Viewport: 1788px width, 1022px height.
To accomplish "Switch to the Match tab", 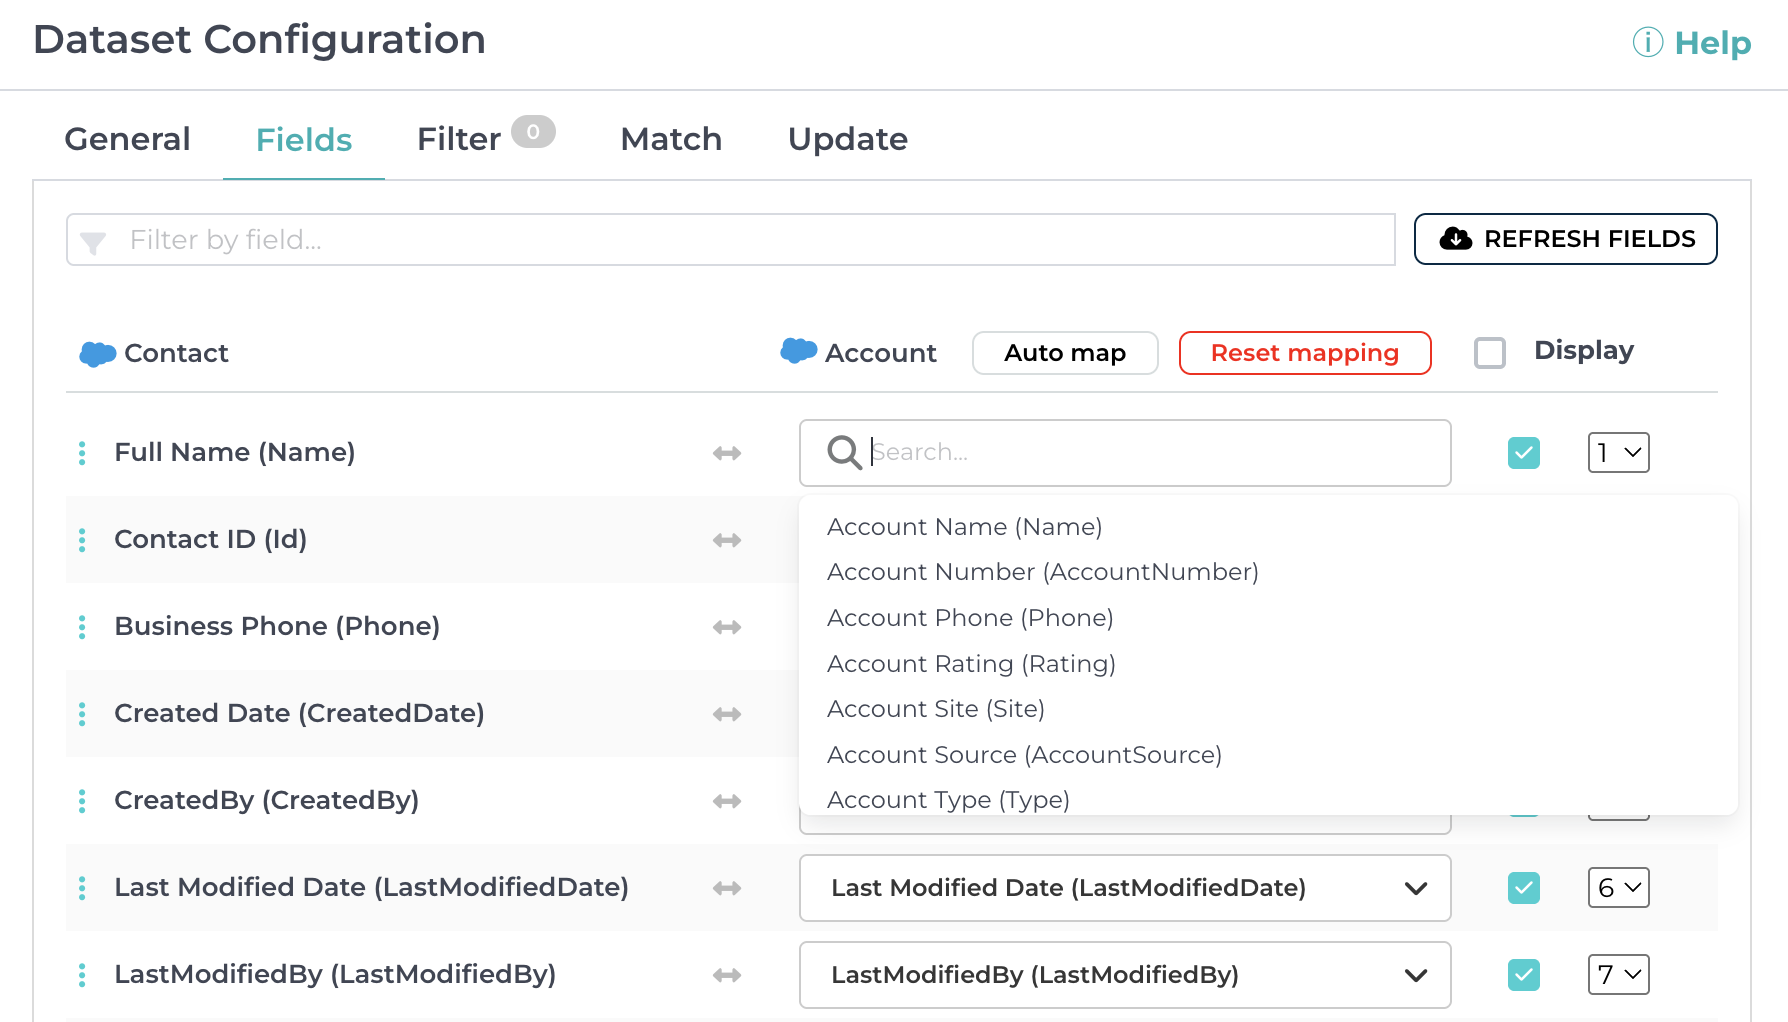I will (x=671, y=139).
